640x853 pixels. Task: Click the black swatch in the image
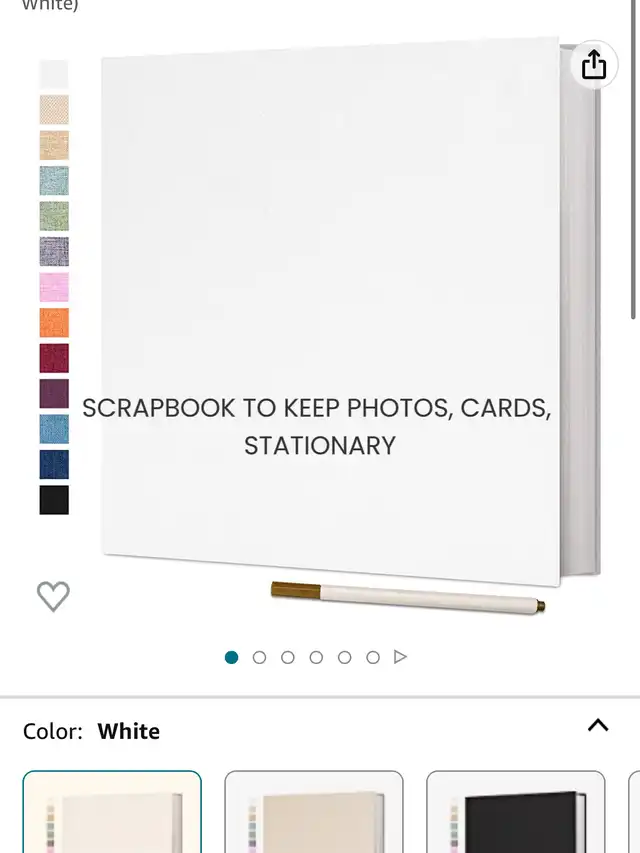(x=54, y=500)
